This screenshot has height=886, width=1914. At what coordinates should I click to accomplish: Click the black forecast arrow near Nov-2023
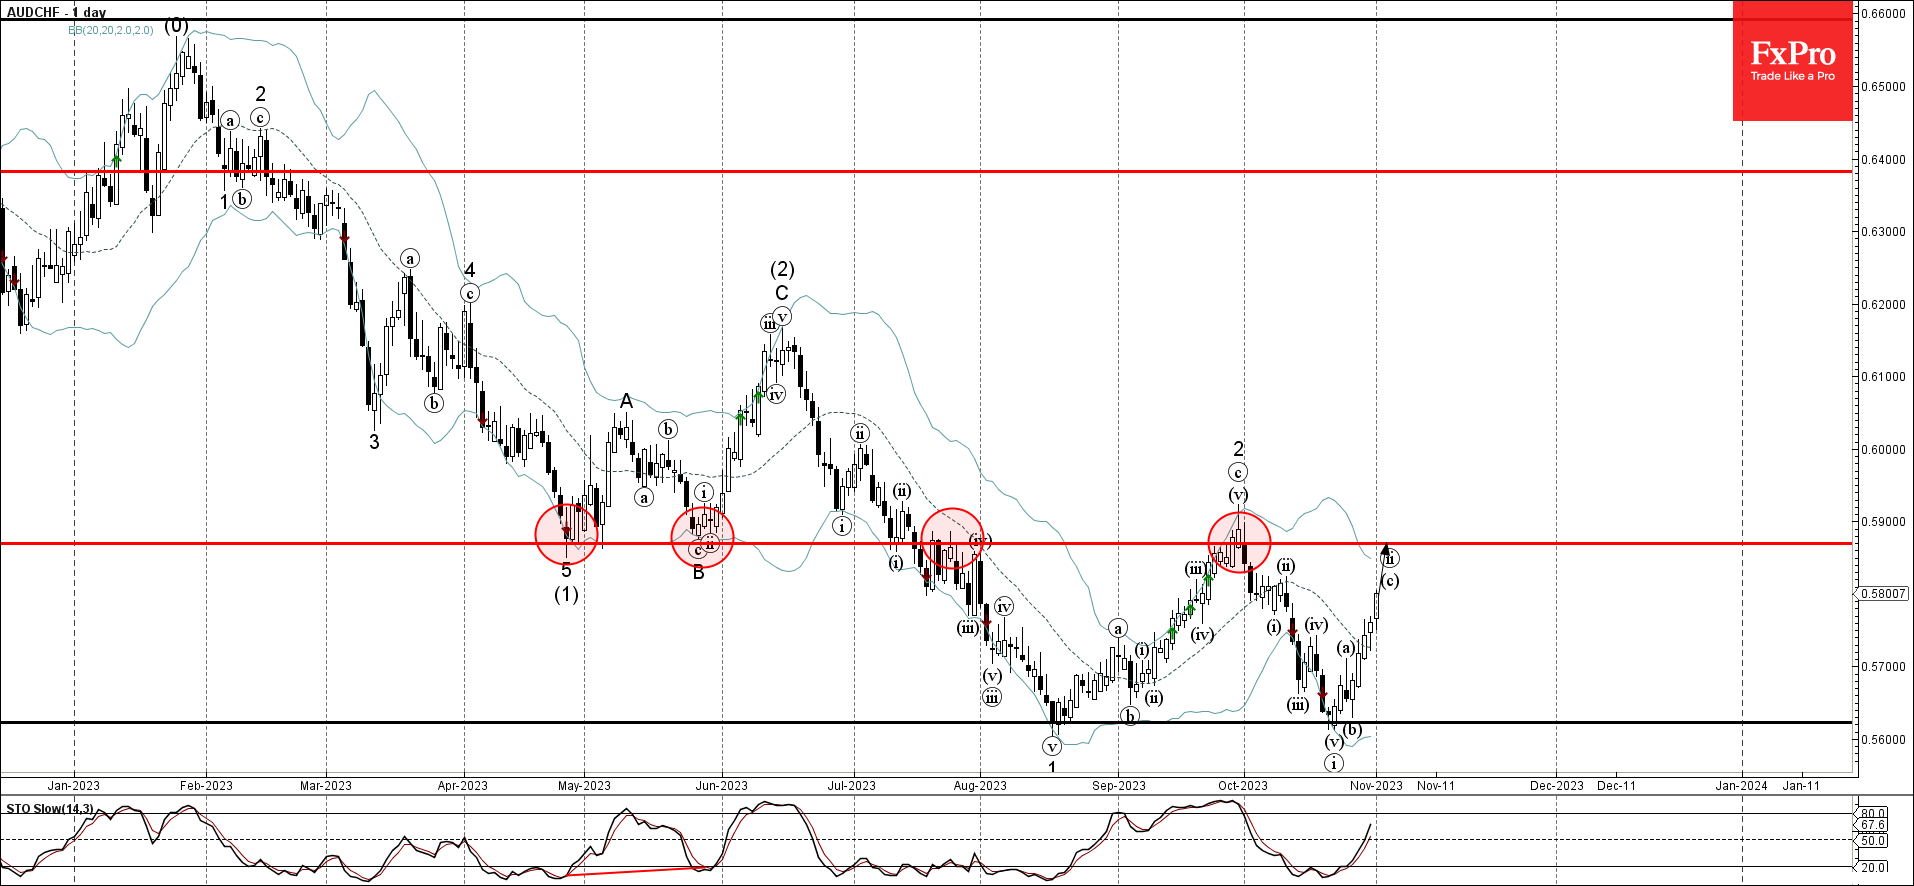point(1383,567)
